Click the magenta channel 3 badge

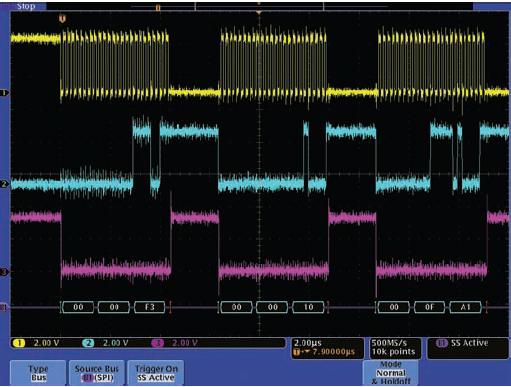pos(157,343)
